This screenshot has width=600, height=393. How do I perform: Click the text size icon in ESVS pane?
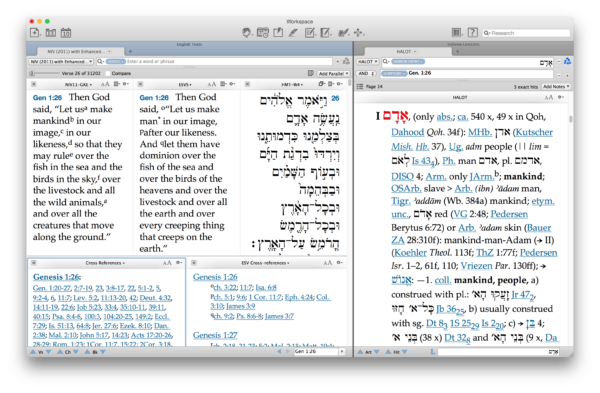(x=212, y=84)
